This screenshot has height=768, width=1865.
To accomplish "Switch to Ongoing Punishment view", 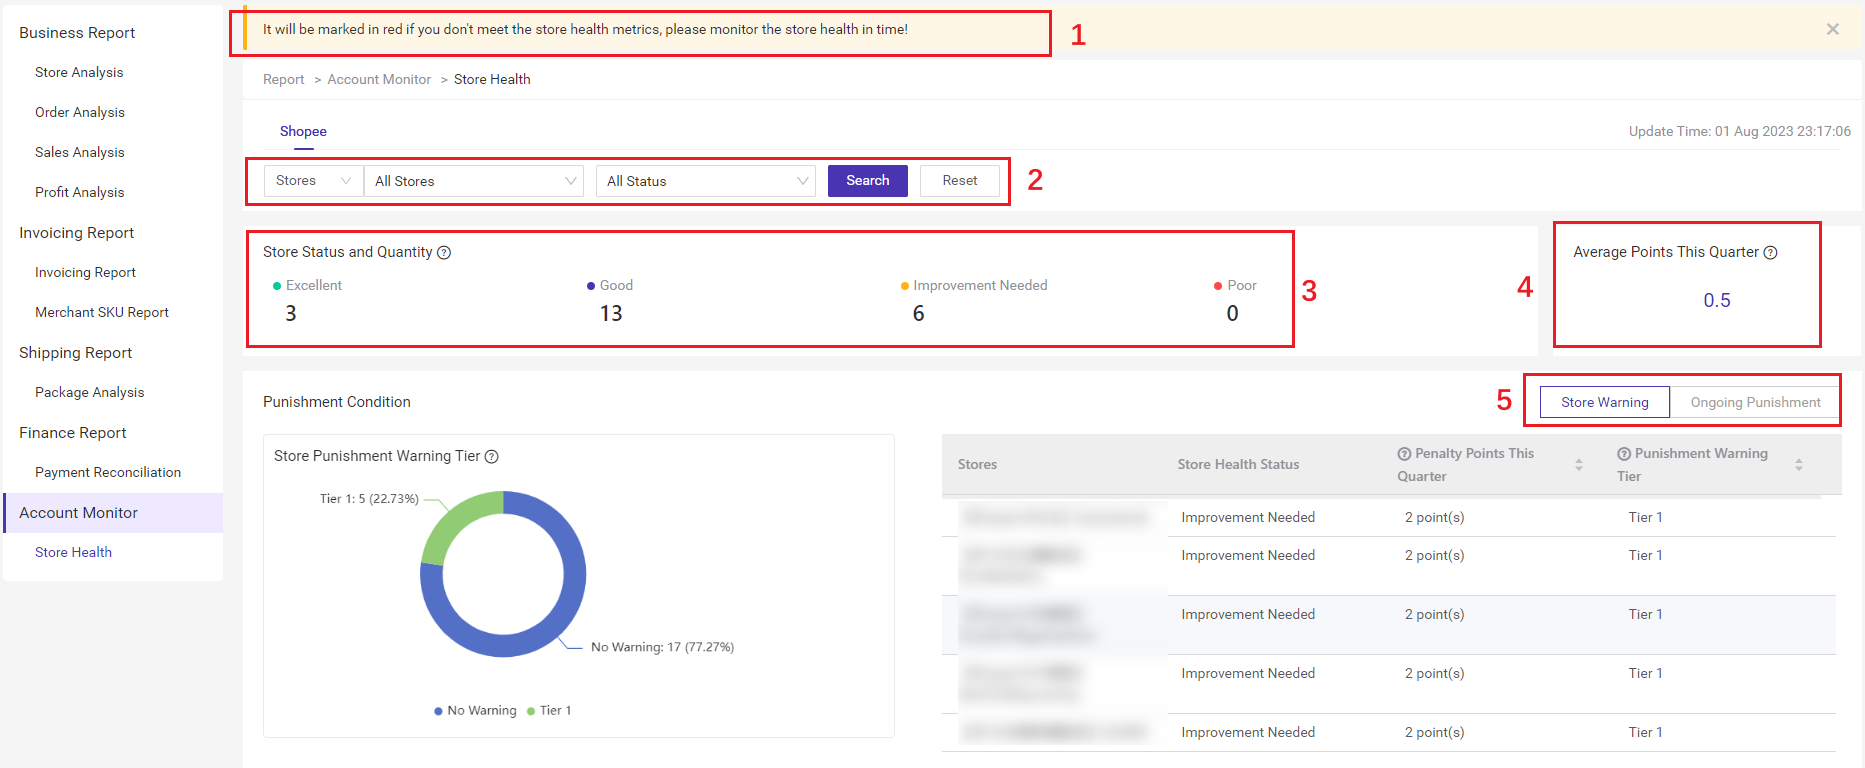I will pyautogui.click(x=1755, y=402).
